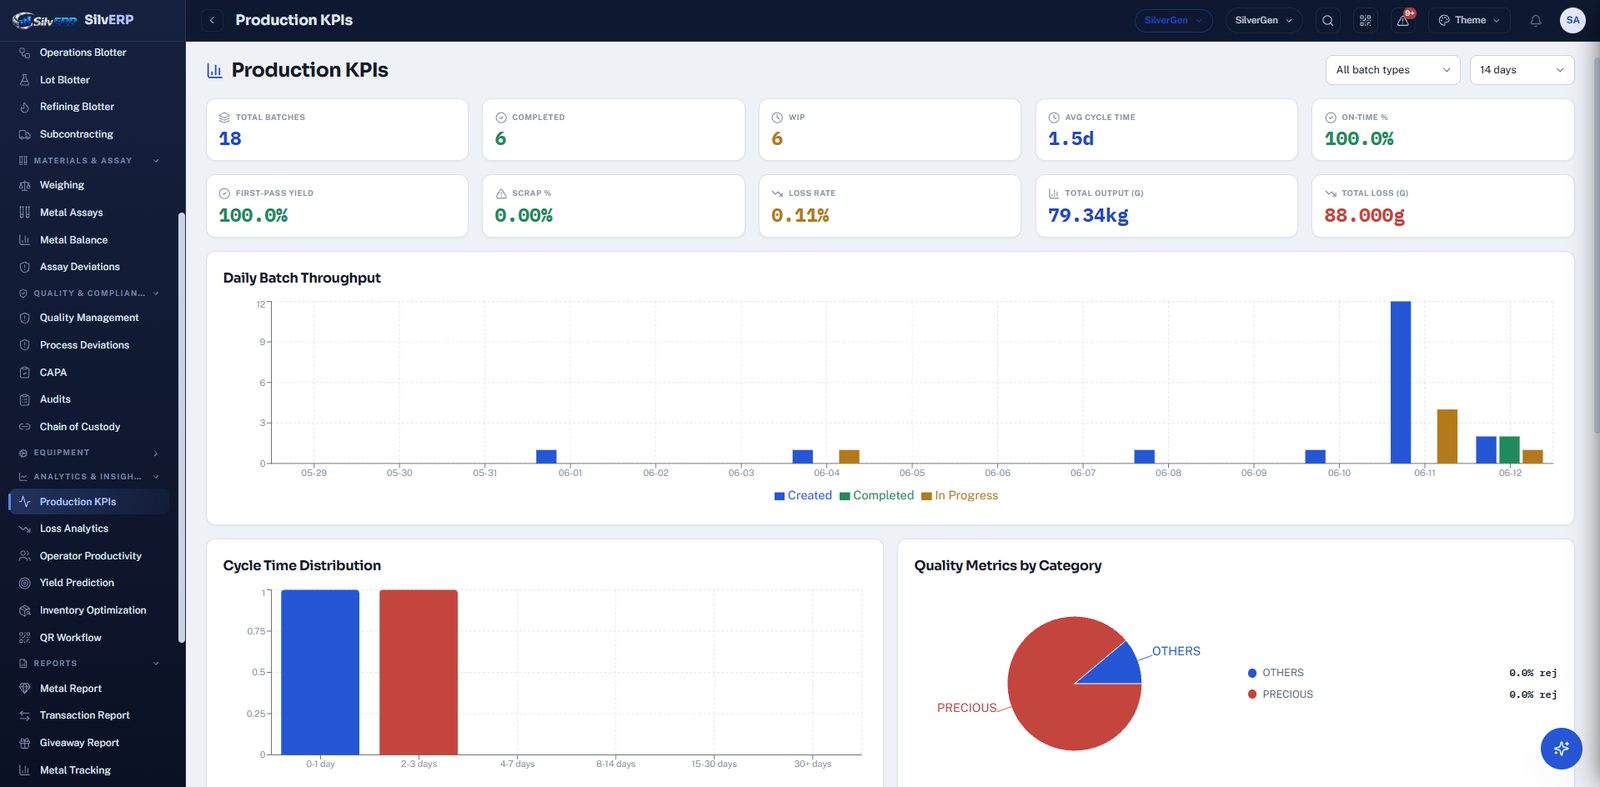Screen dimensions: 1600x787
Task: Collapse the Analytics & Insights section
Action: pos(89,477)
